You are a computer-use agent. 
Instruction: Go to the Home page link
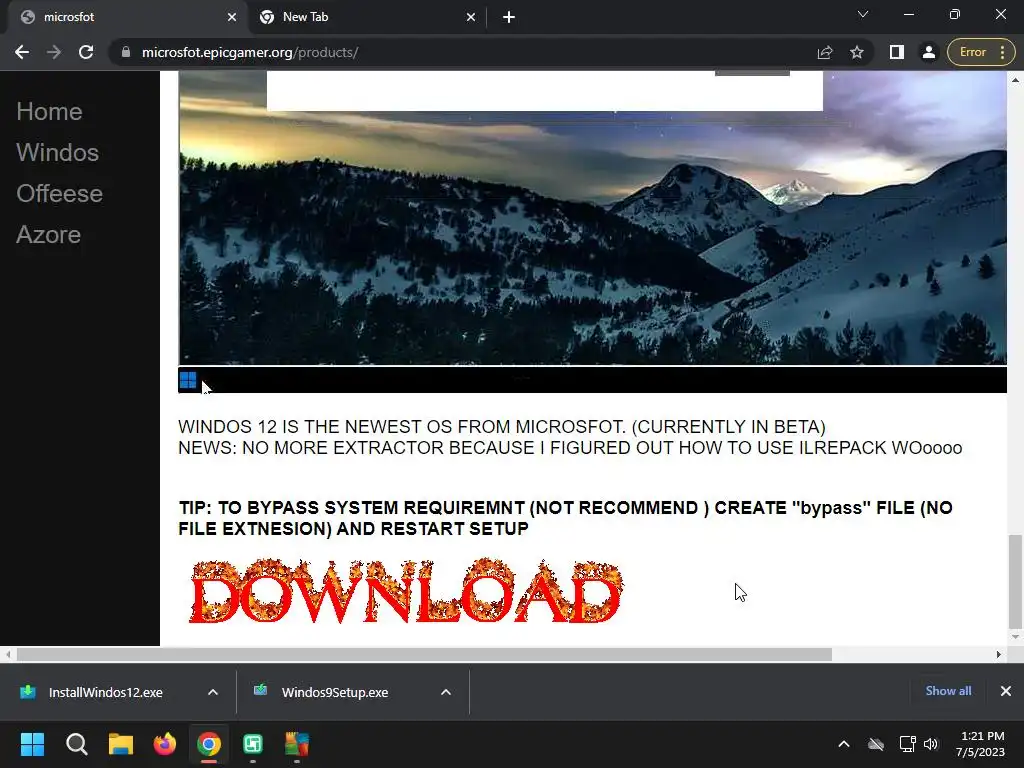[49, 112]
